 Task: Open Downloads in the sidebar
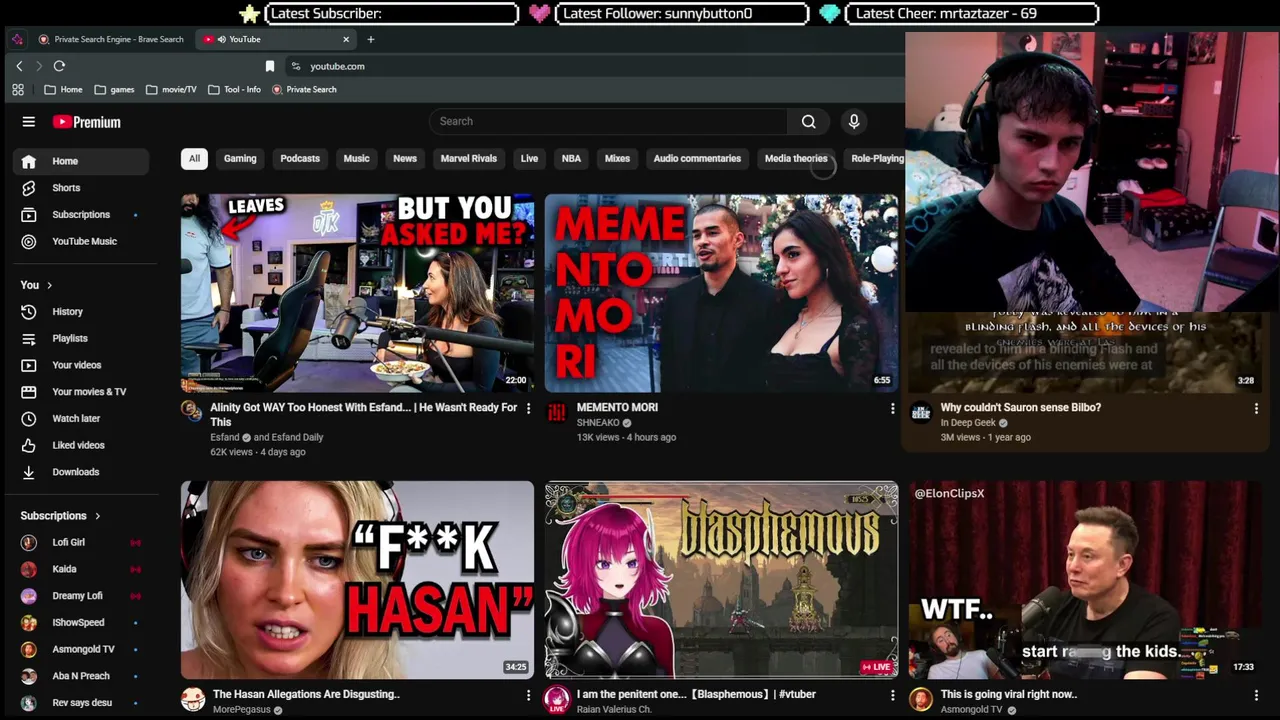(80, 472)
